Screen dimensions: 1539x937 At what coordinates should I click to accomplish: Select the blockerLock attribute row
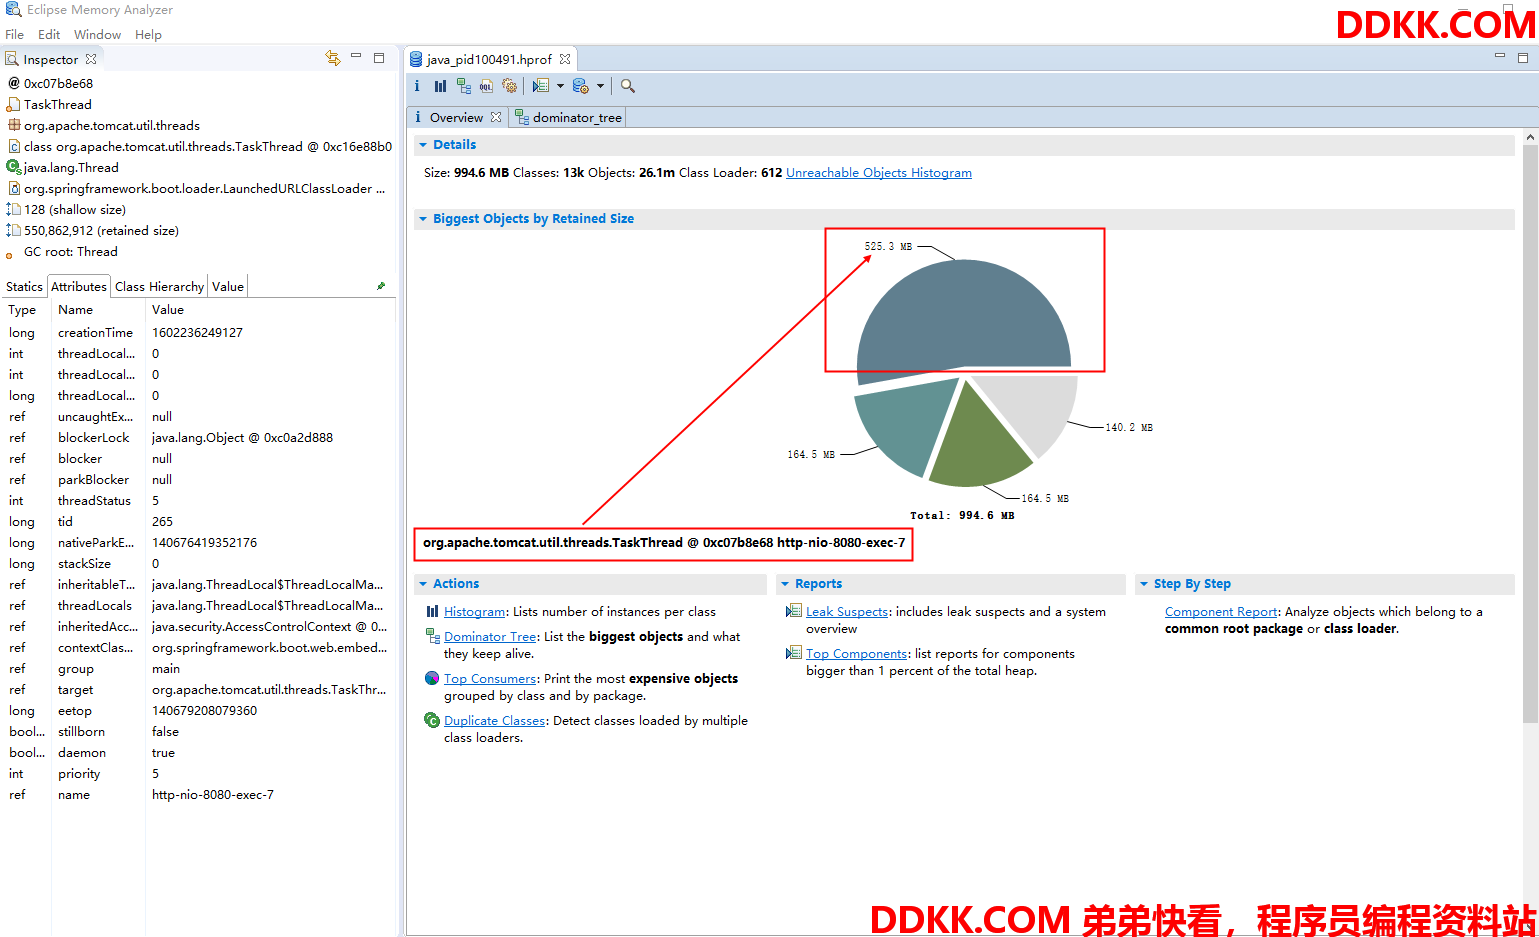point(198,437)
